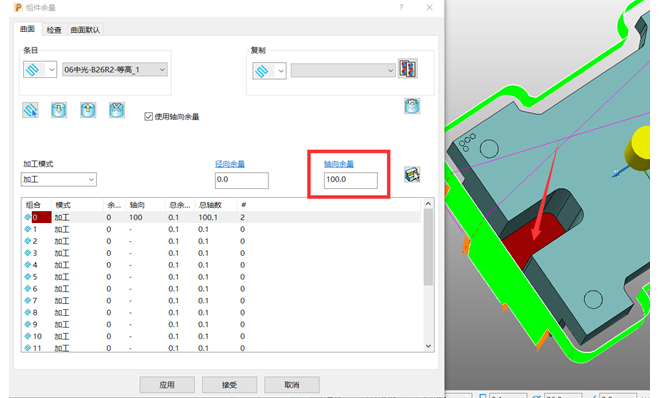Click the 应用 button

[x=167, y=385]
